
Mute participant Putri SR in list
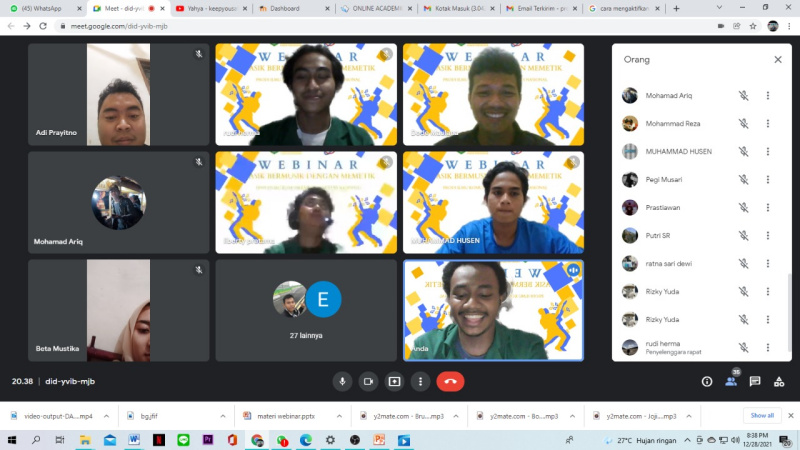click(x=743, y=236)
